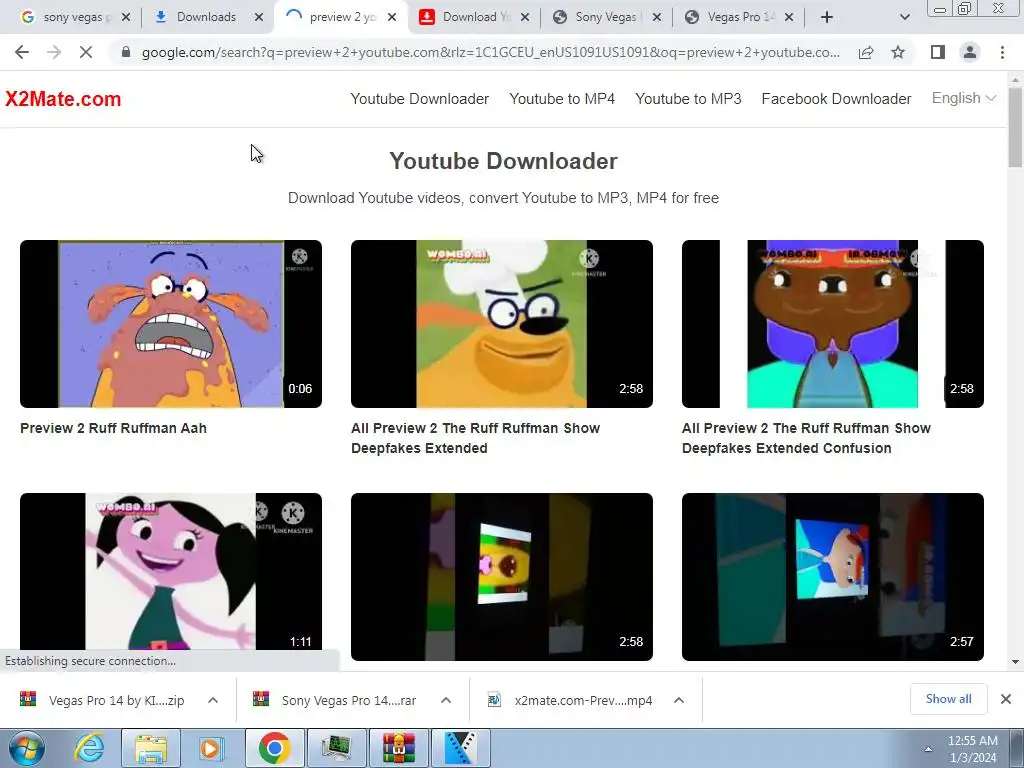Open the Youtube Downloader nav link
Viewport: 1024px width, 768px height.
coord(419,99)
